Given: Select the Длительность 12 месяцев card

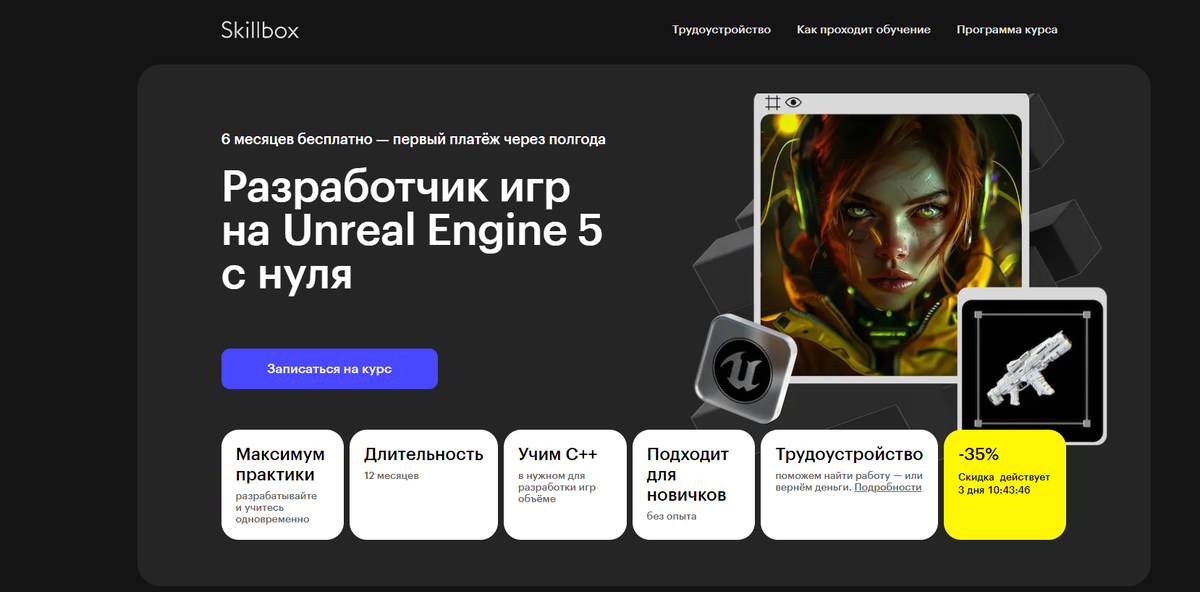Looking at the screenshot, I should [423, 485].
